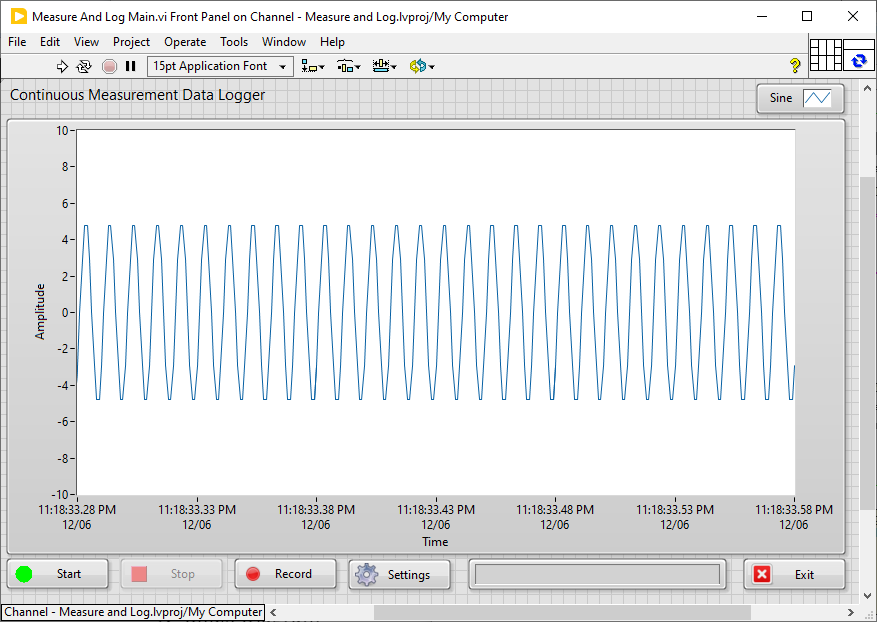Open the Sine waveform selector
The width and height of the screenshot is (877, 622).
coord(800,98)
